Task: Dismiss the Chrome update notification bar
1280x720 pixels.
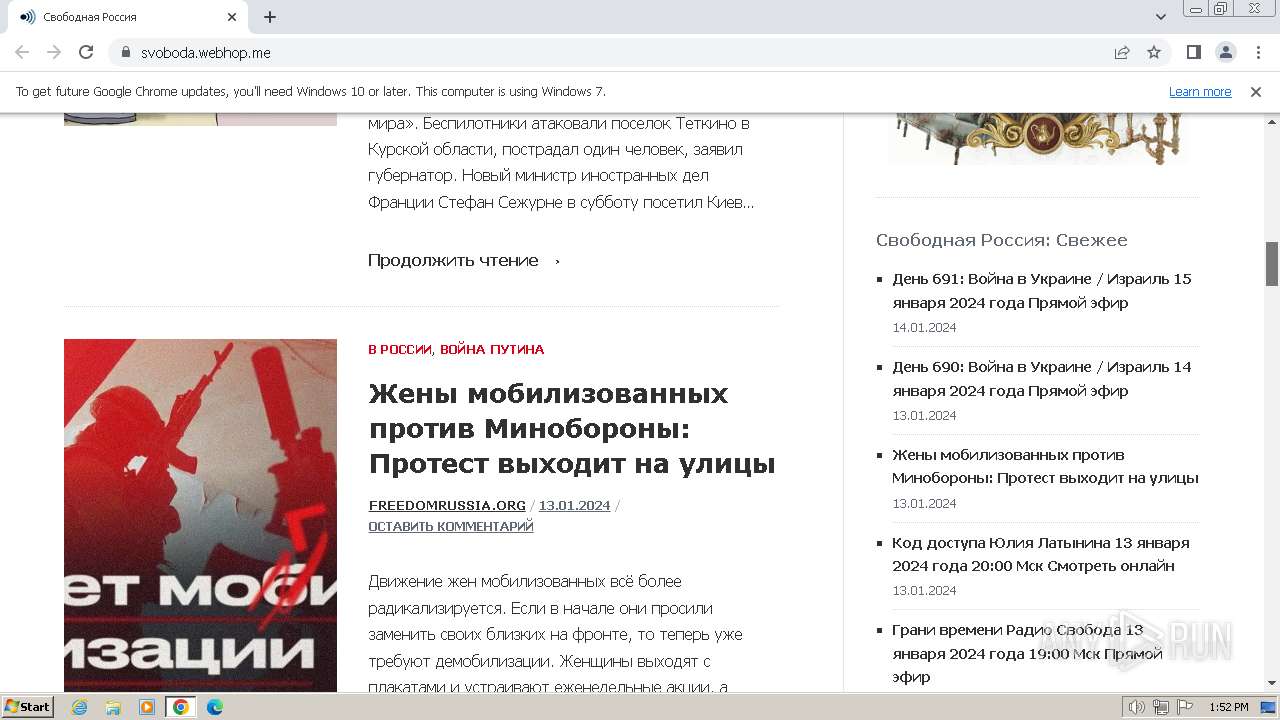Action: [1256, 92]
